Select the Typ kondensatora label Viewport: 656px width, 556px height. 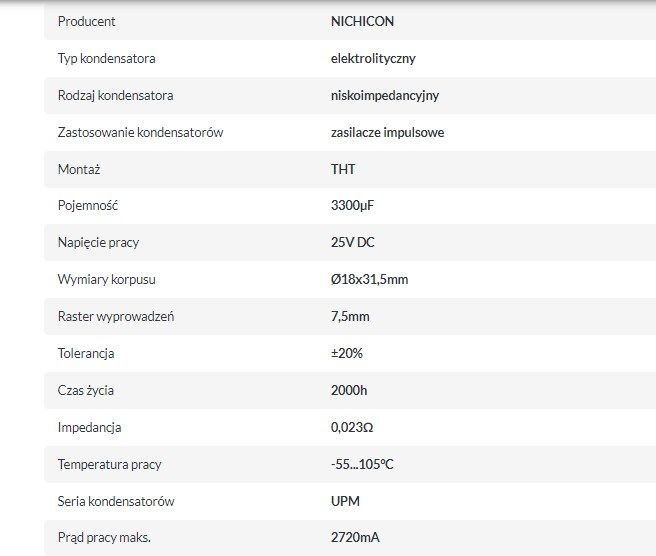[107, 59]
